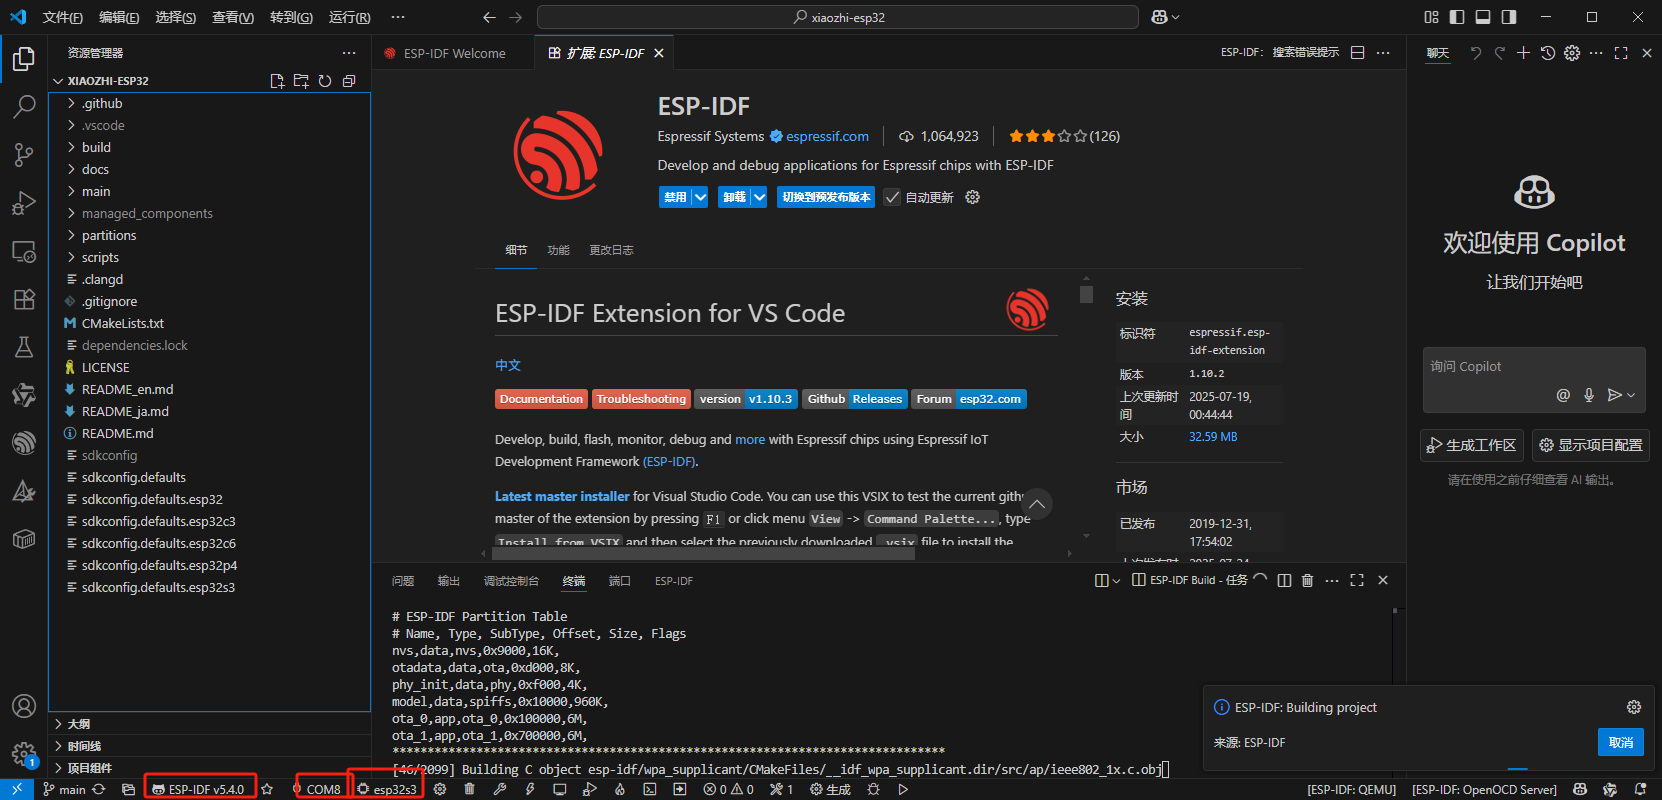The width and height of the screenshot is (1662, 800).
Task: Select esp32s3 target in status bar
Action: tap(387, 789)
